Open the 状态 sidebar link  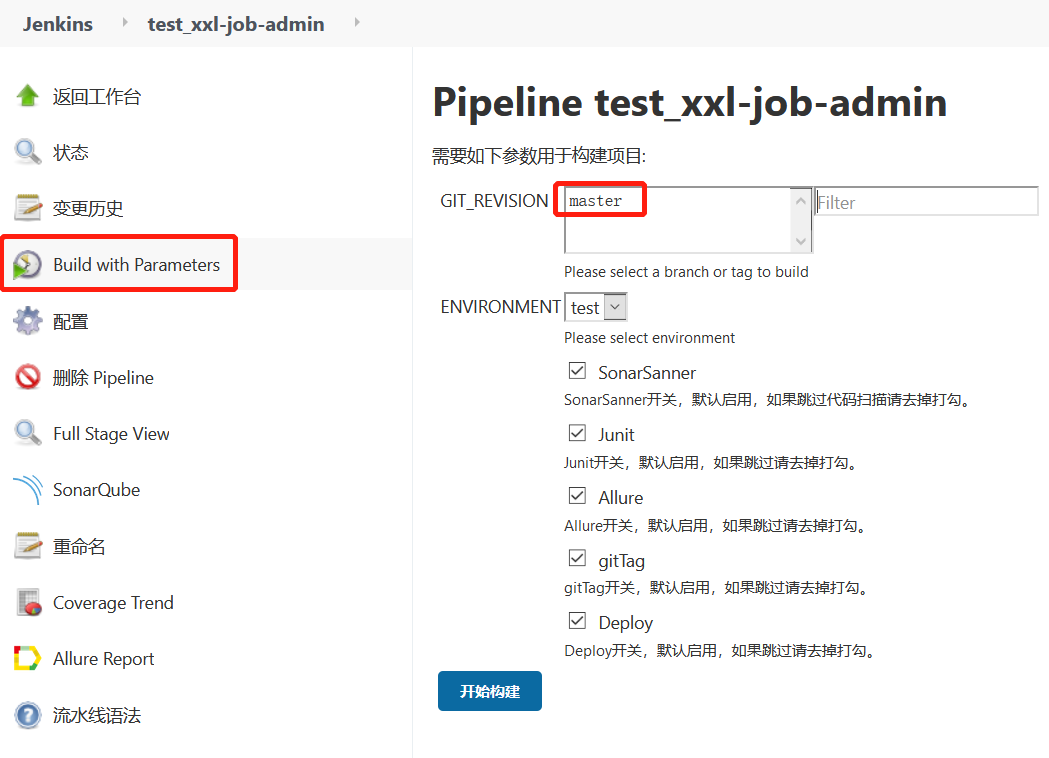tap(71, 153)
